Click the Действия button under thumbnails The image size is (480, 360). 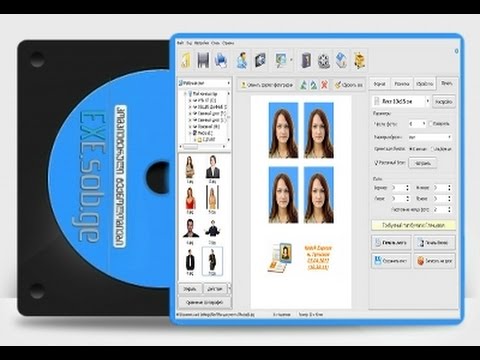pyautogui.click(x=215, y=289)
